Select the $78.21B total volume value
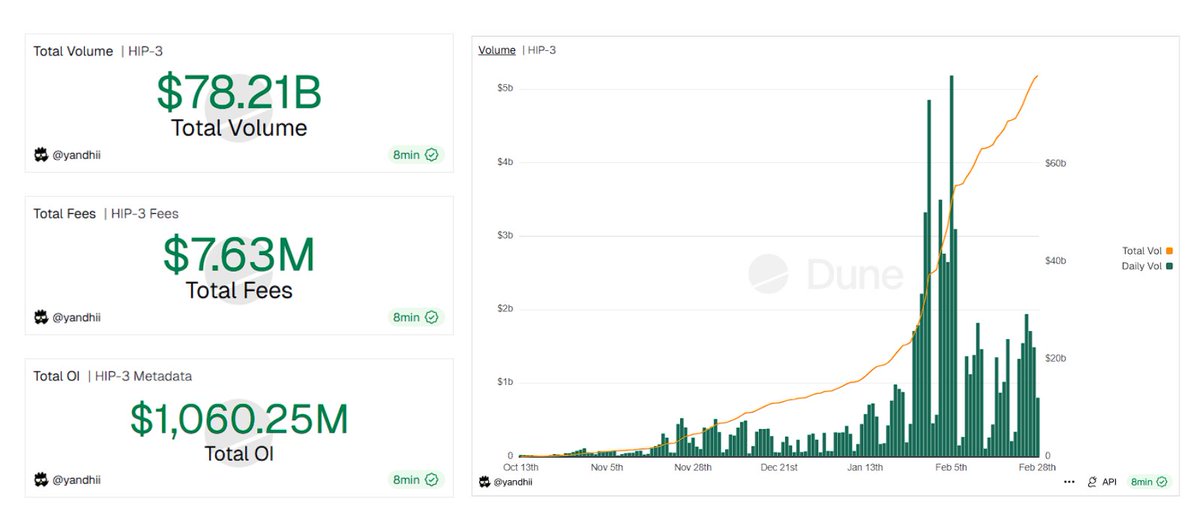 239,92
